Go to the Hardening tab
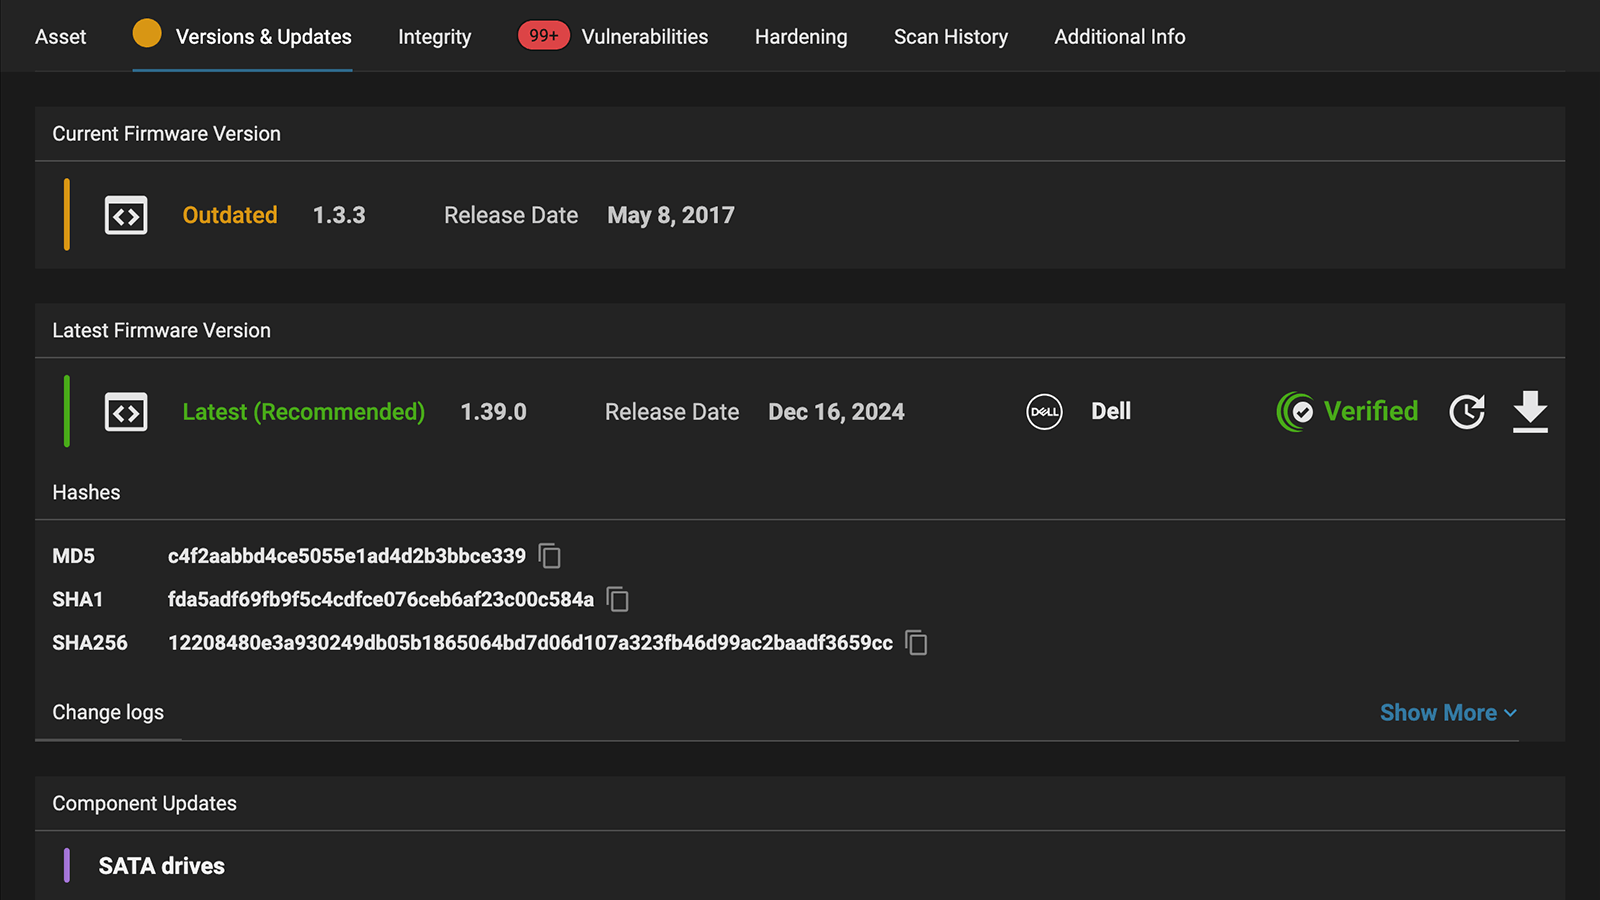The image size is (1600, 900). (801, 37)
